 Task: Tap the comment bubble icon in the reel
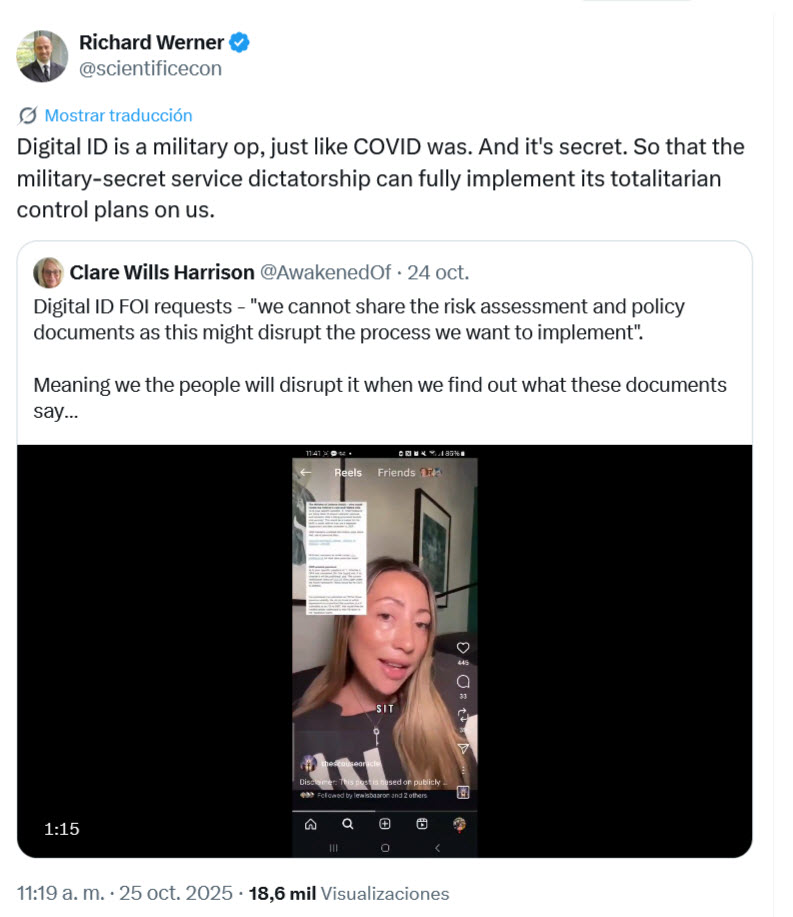click(x=462, y=682)
